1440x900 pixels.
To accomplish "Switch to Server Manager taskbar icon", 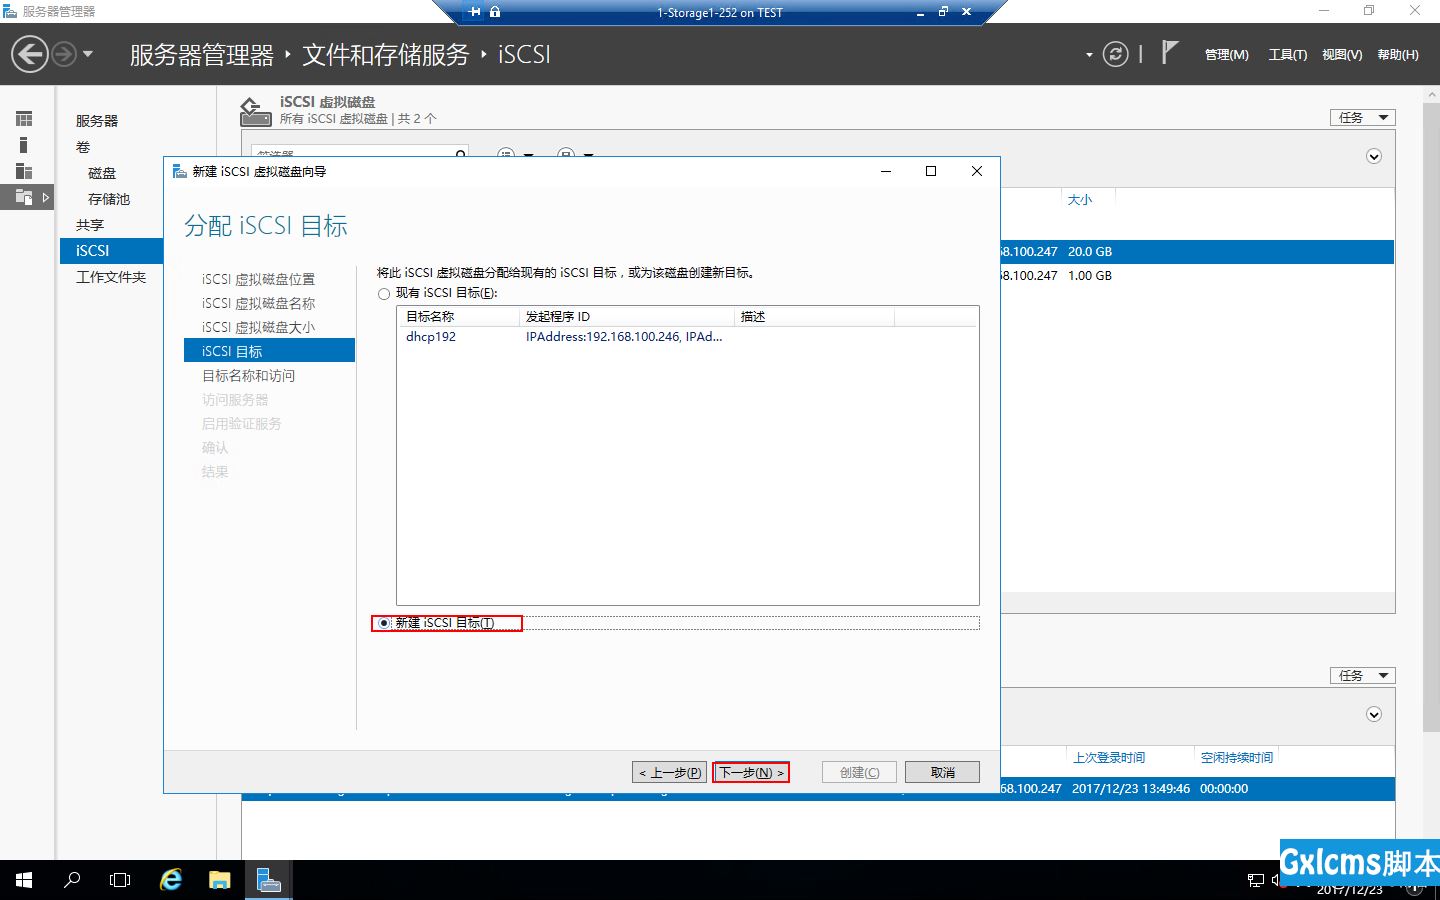I will [268, 880].
